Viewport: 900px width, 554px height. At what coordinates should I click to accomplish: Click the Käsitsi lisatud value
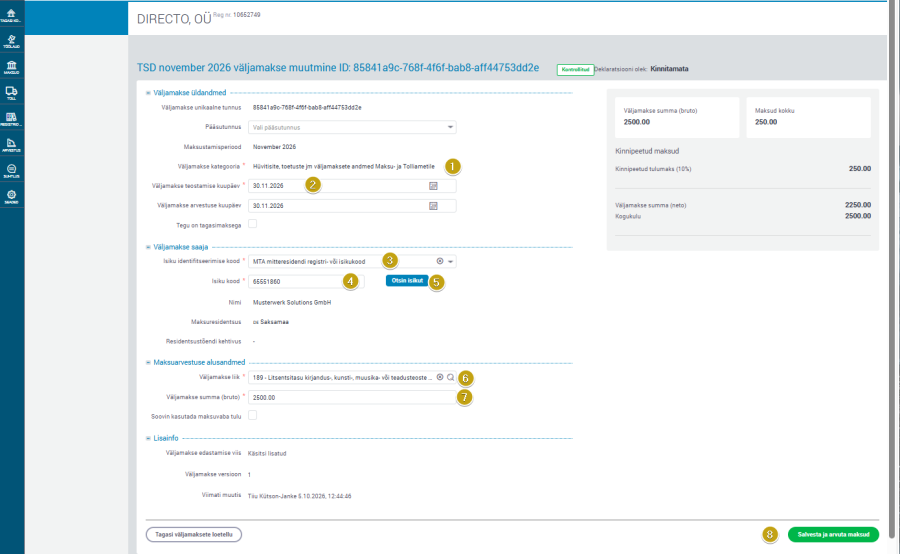(x=267, y=454)
